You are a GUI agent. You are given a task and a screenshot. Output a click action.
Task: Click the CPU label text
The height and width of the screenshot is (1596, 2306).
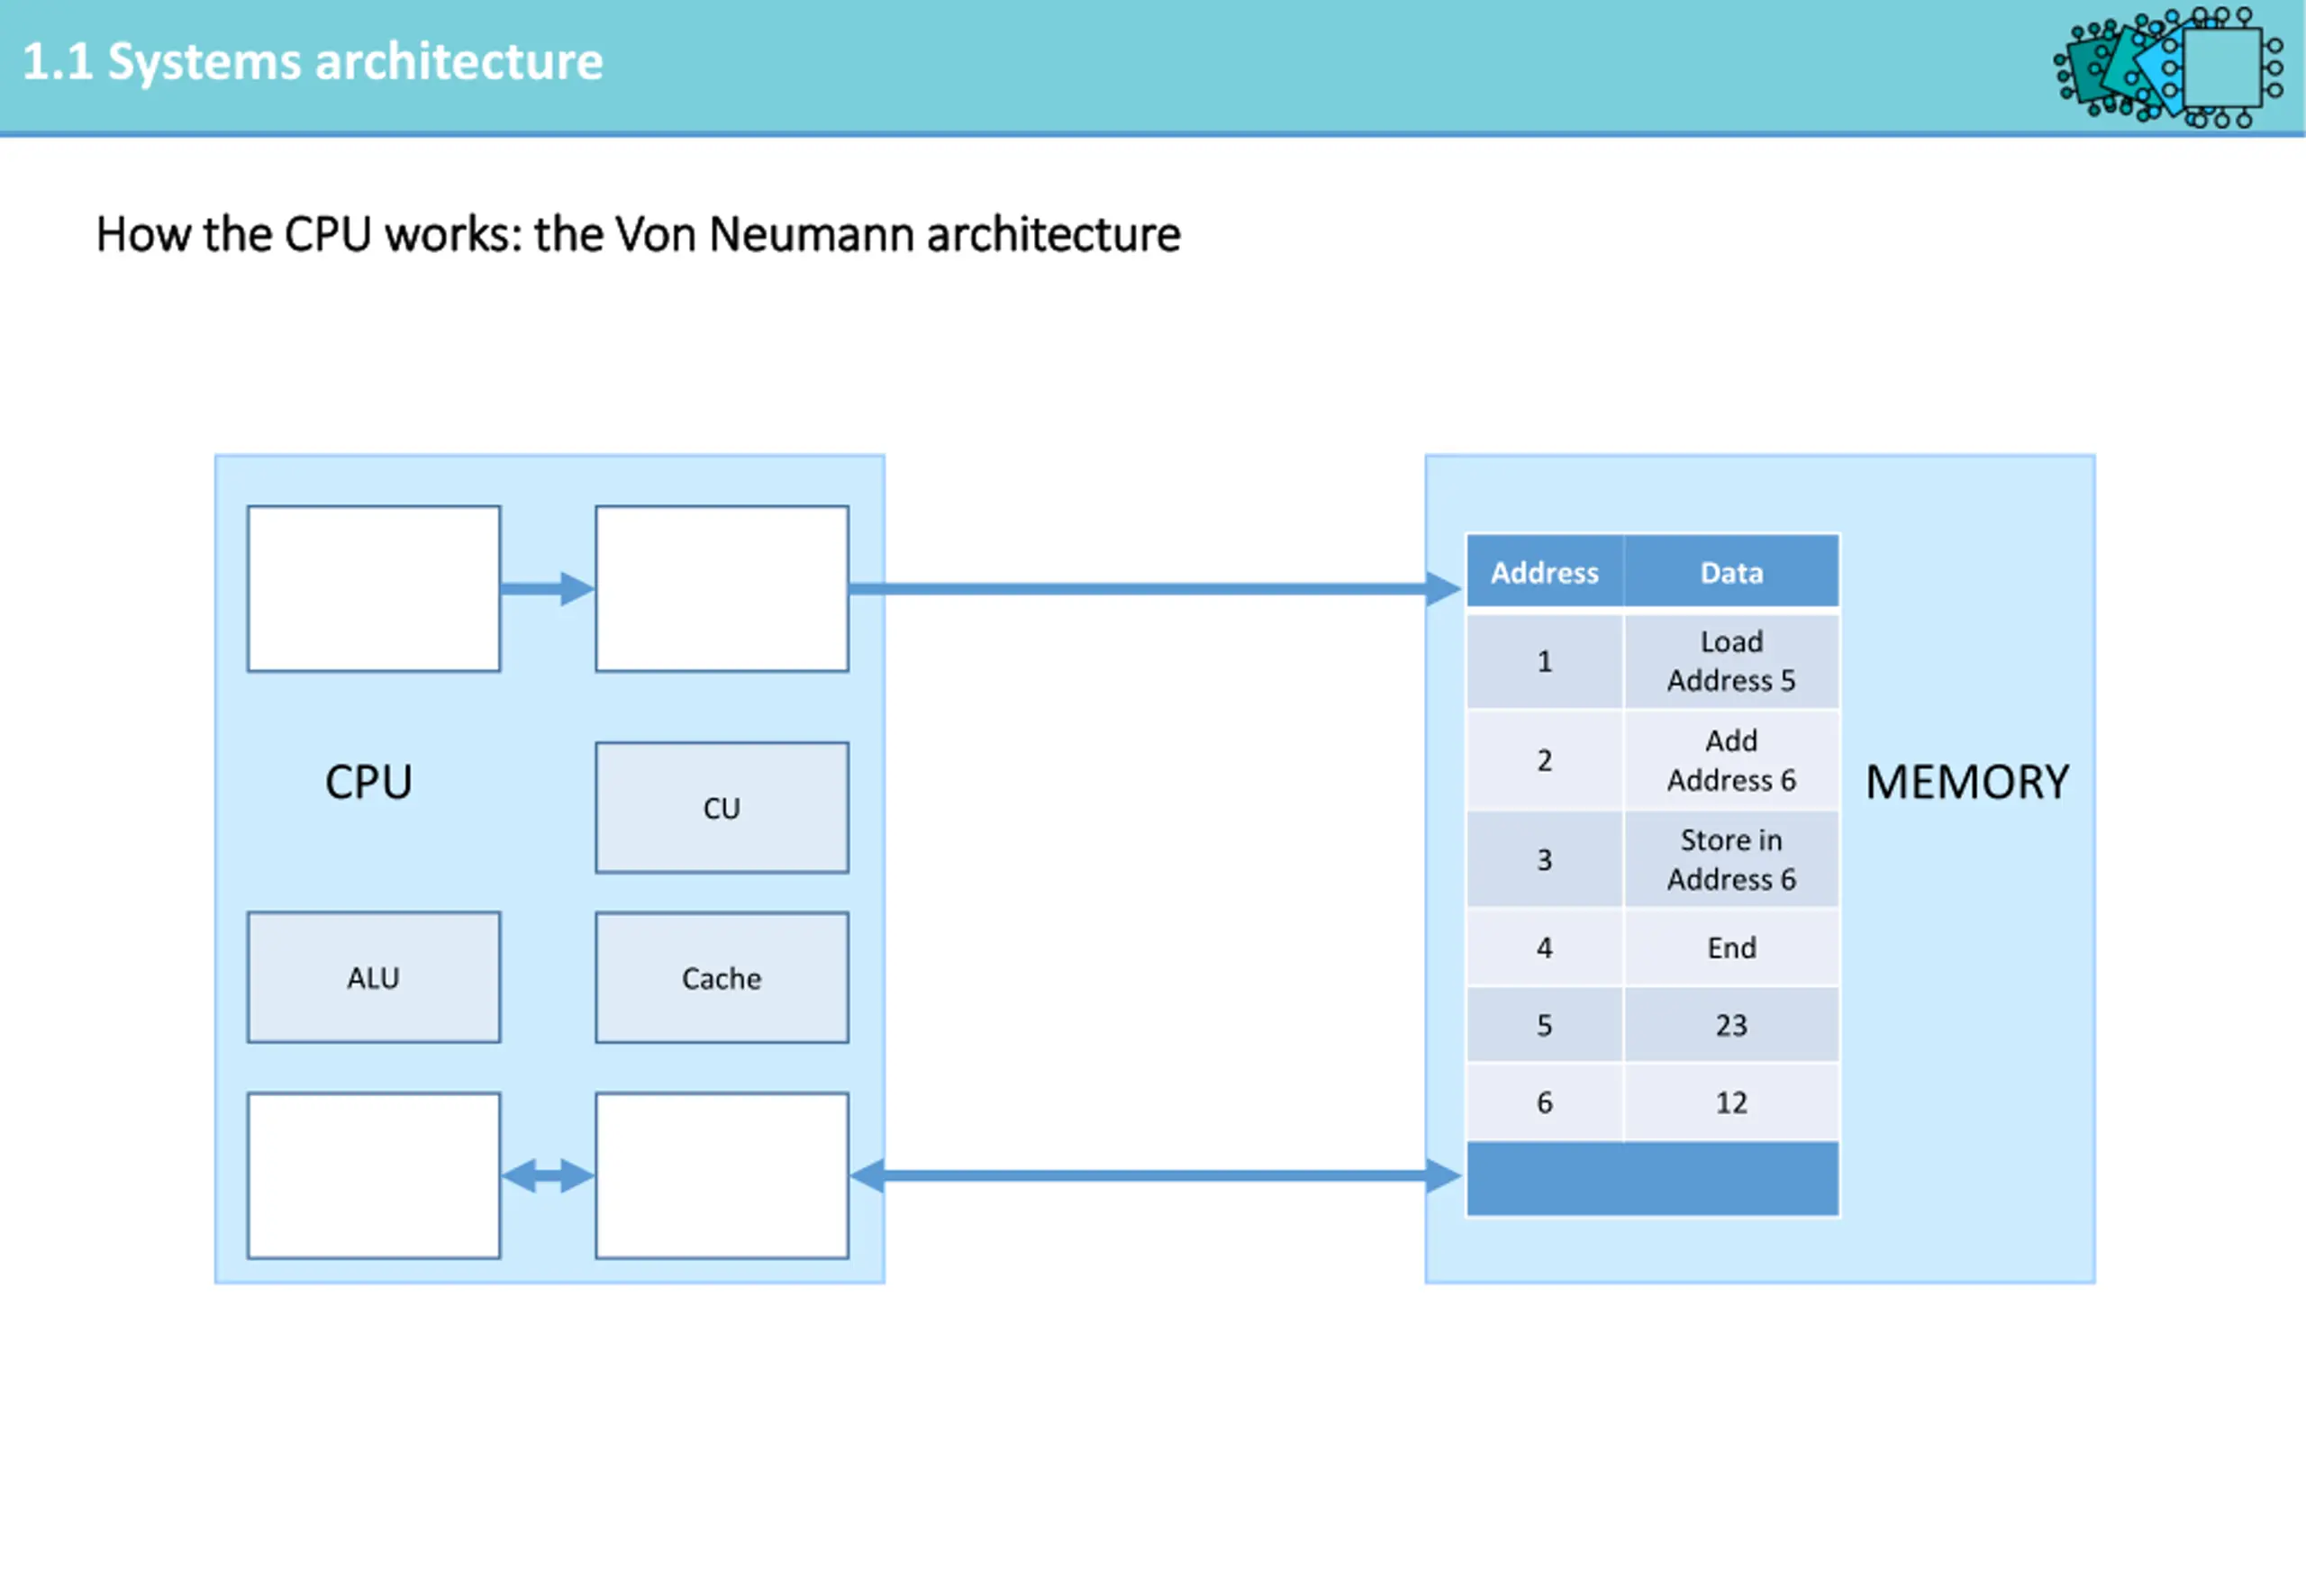pyautogui.click(x=369, y=782)
